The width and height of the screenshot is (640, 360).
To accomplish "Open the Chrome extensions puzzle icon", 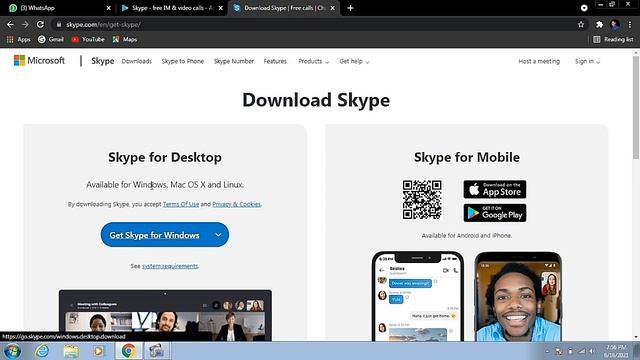I will [599, 24].
